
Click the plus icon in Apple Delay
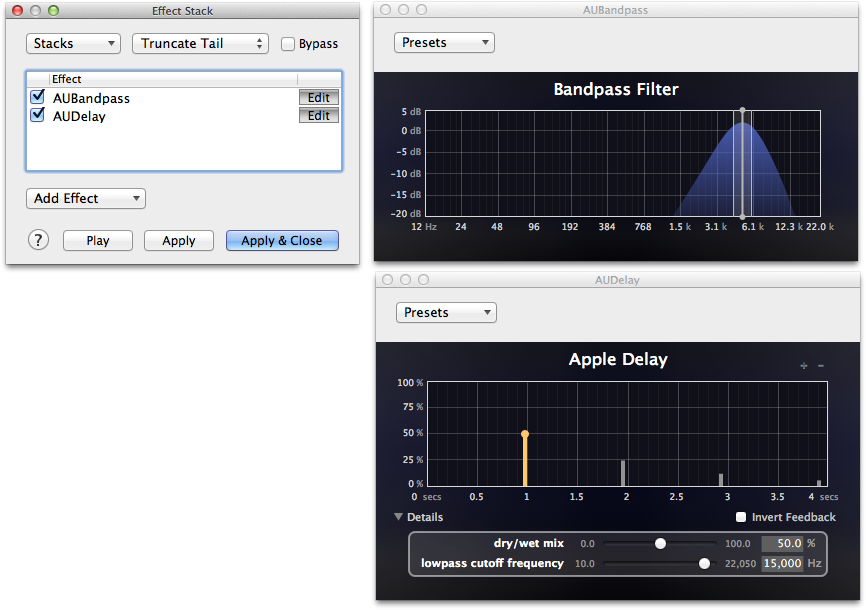(x=804, y=366)
